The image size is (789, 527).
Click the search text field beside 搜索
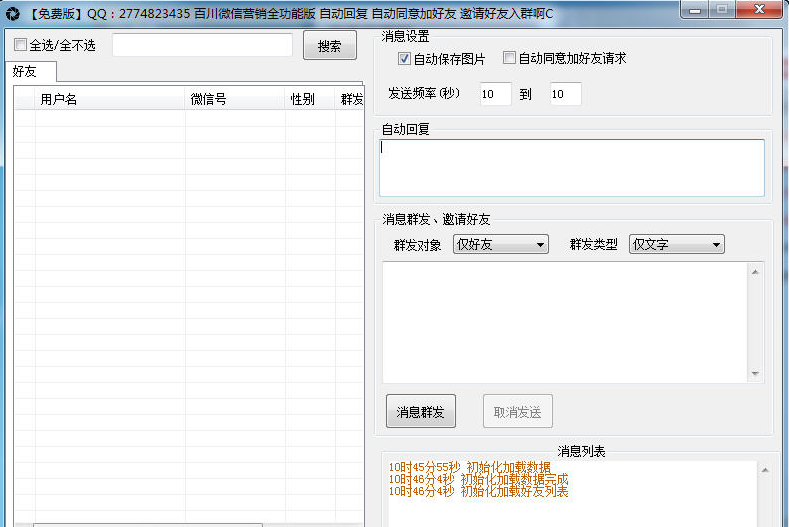coord(202,45)
